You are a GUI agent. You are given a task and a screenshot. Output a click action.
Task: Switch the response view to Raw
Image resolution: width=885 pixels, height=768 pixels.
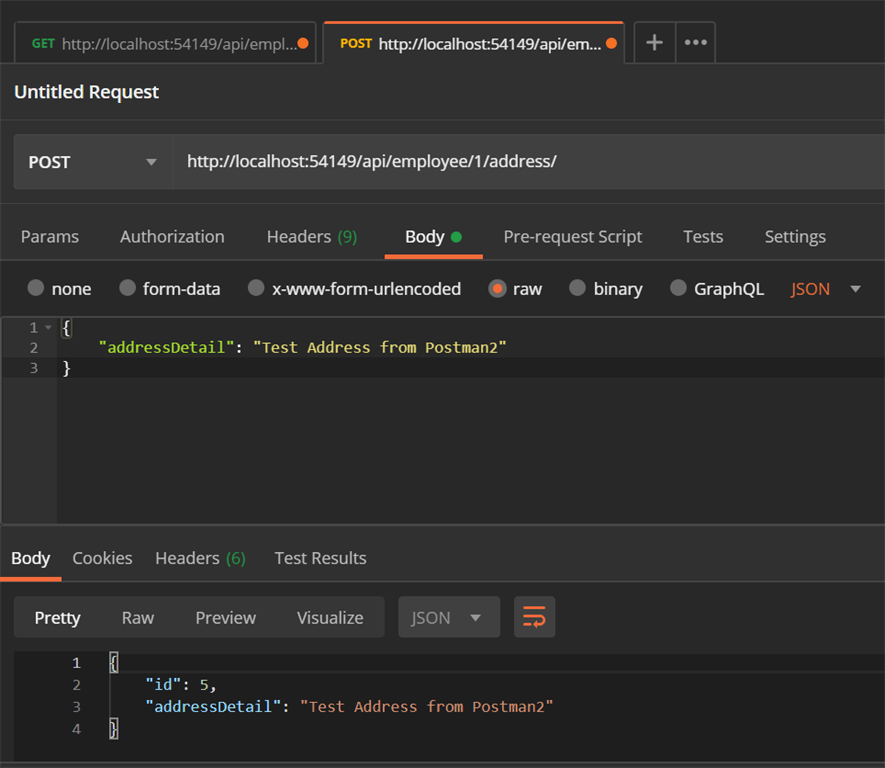[x=138, y=617]
